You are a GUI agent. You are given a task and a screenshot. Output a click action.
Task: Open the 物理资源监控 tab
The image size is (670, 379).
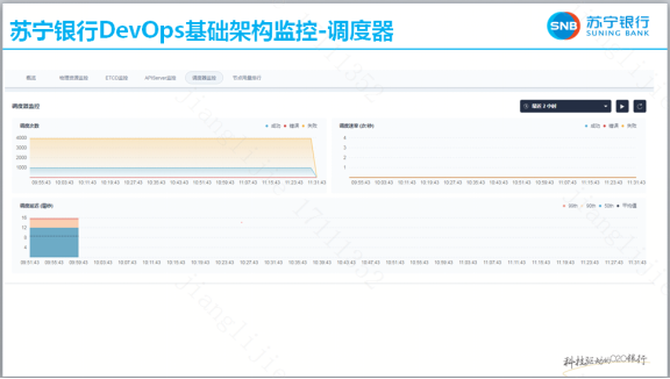73,78
